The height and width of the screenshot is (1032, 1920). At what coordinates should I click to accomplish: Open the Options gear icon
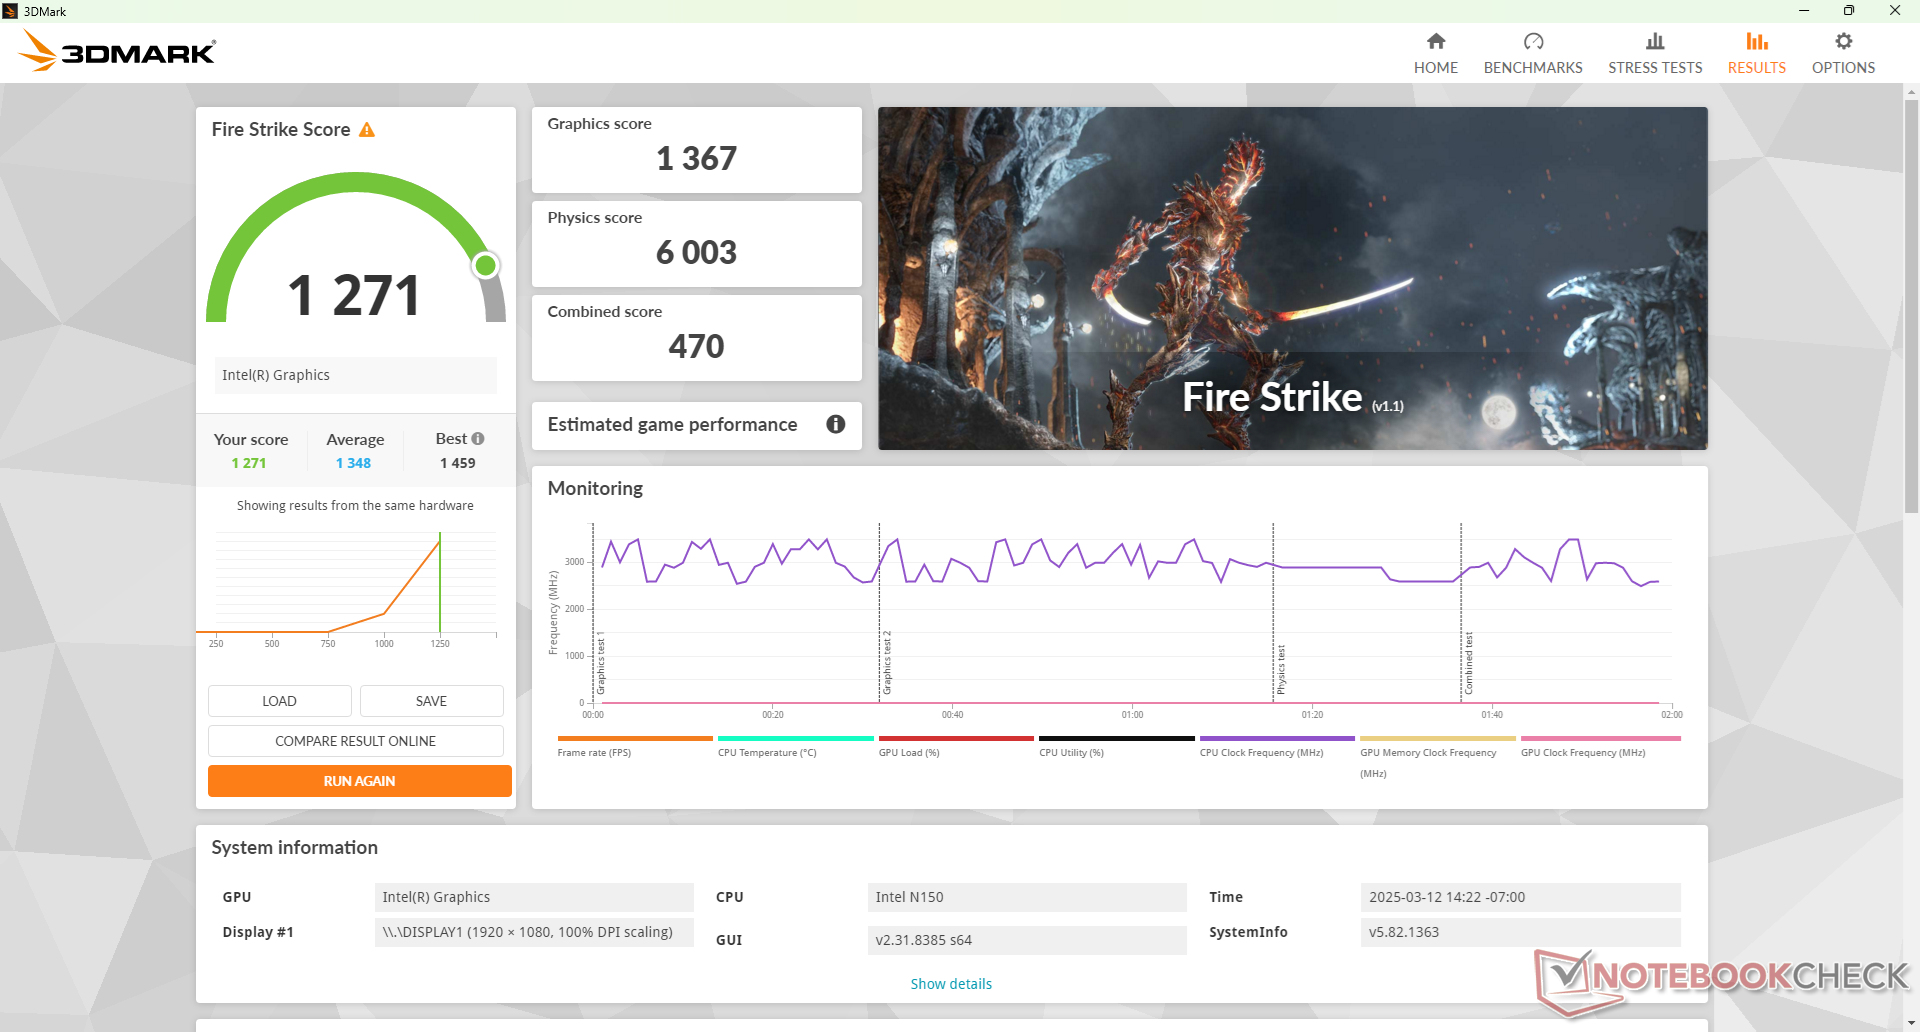[1843, 41]
